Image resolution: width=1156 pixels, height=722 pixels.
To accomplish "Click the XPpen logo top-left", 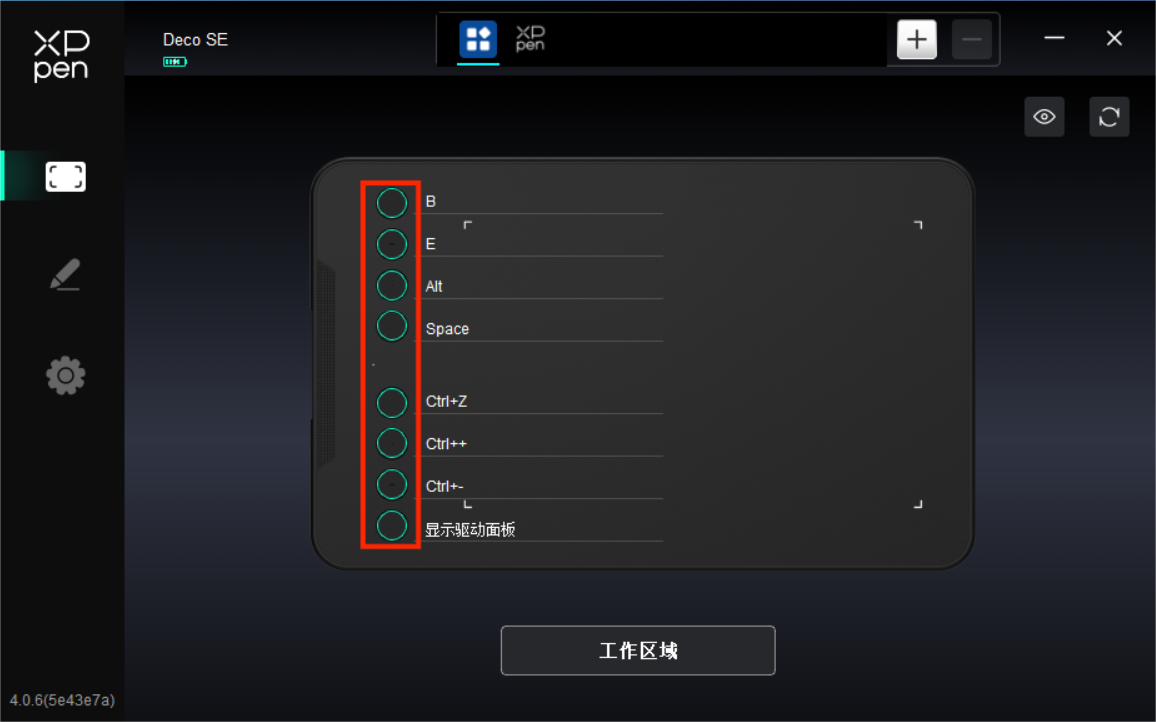I will (61, 55).
